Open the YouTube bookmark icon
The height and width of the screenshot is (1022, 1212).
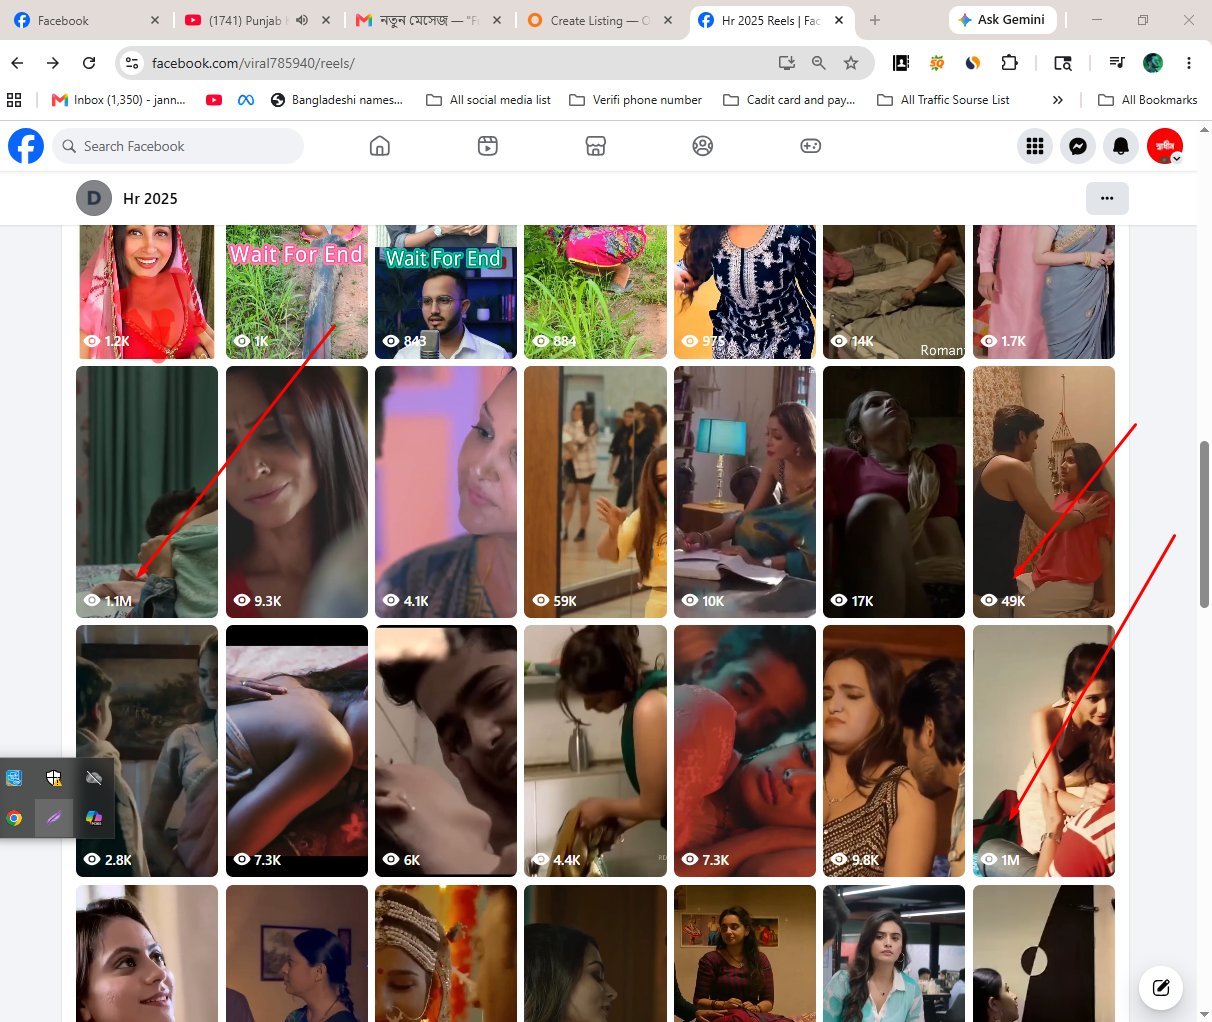214,100
